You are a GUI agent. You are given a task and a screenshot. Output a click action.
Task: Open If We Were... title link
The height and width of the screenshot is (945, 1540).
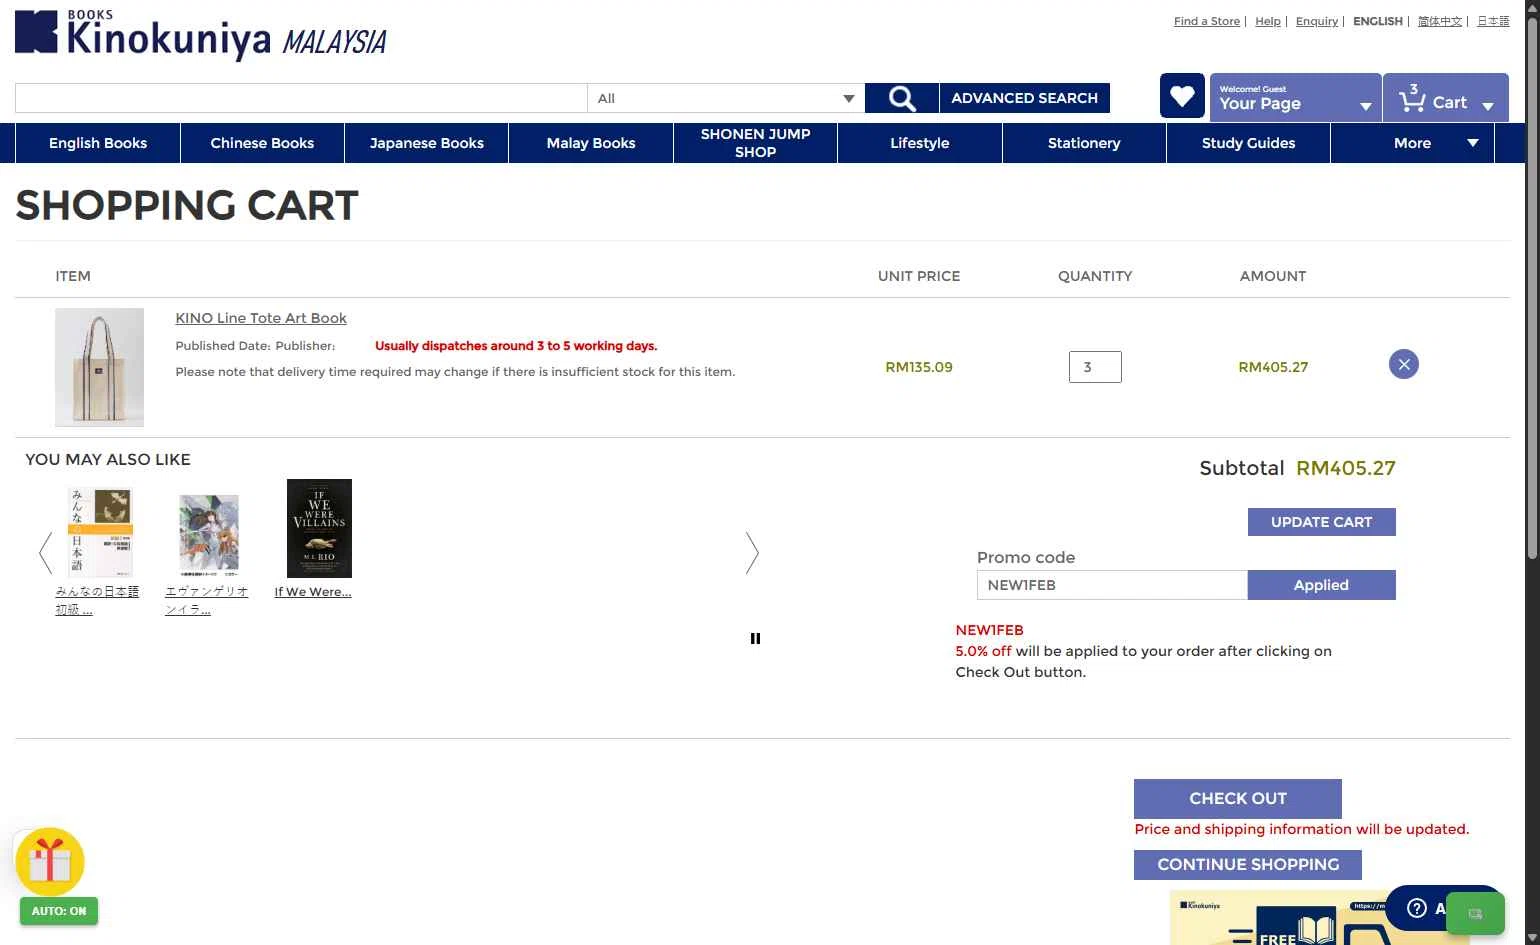point(313,592)
